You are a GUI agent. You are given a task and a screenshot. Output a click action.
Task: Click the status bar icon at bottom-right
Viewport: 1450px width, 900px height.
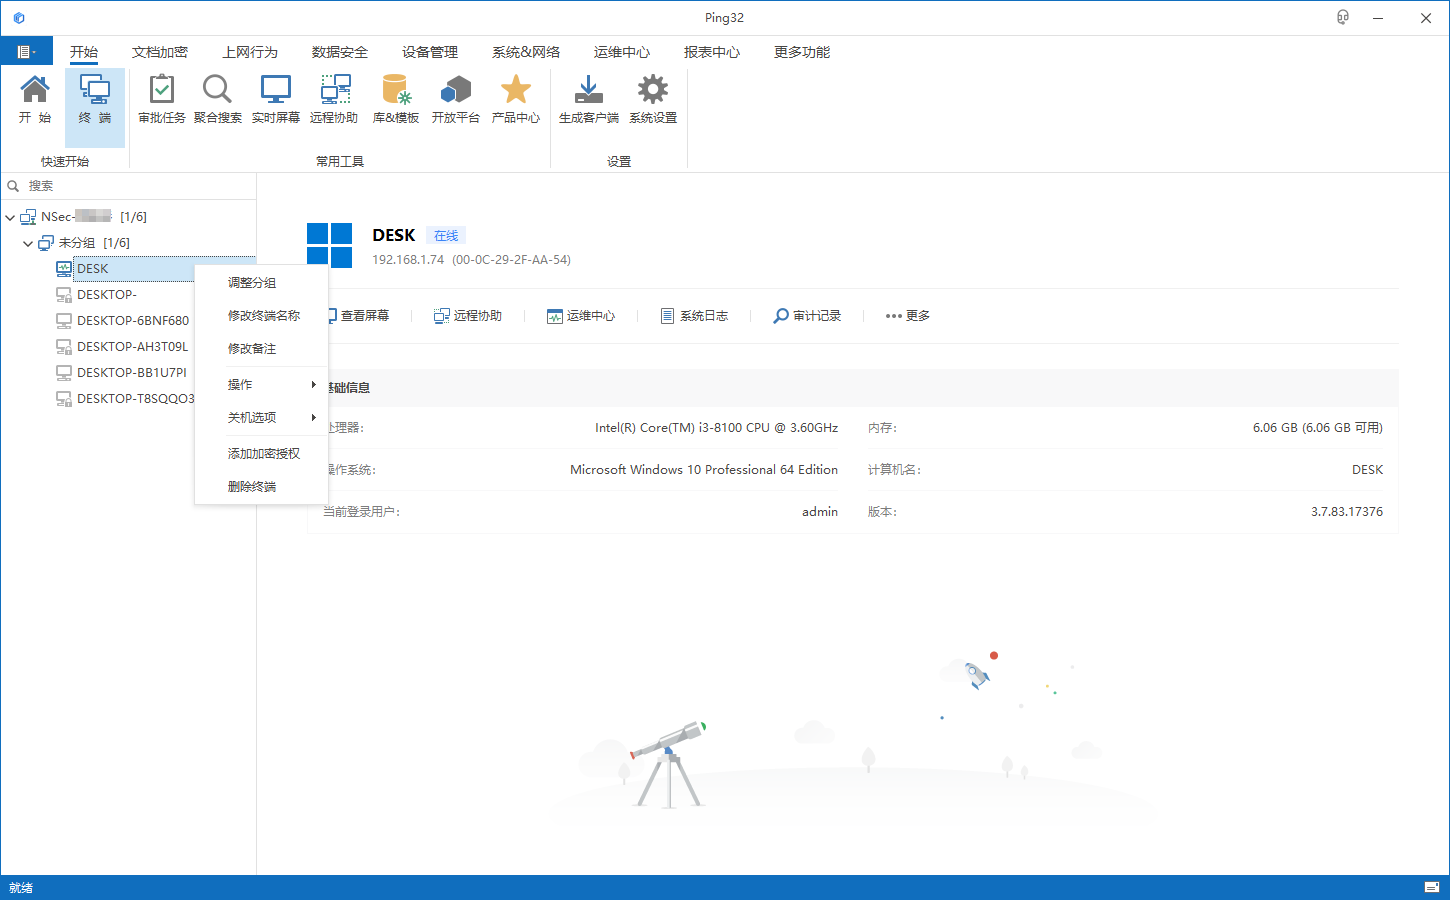[x=1432, y=887]
